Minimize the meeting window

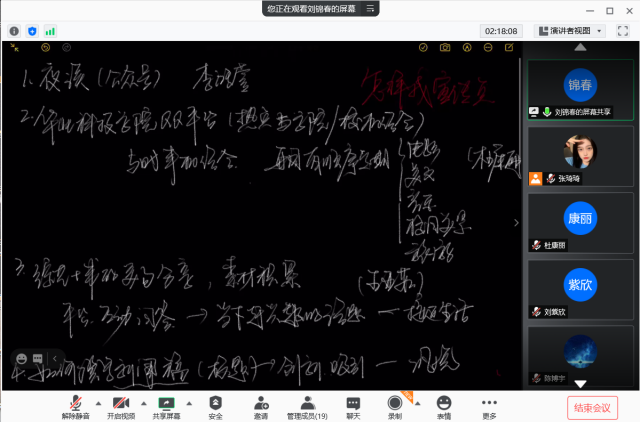(x=590, y=11)
